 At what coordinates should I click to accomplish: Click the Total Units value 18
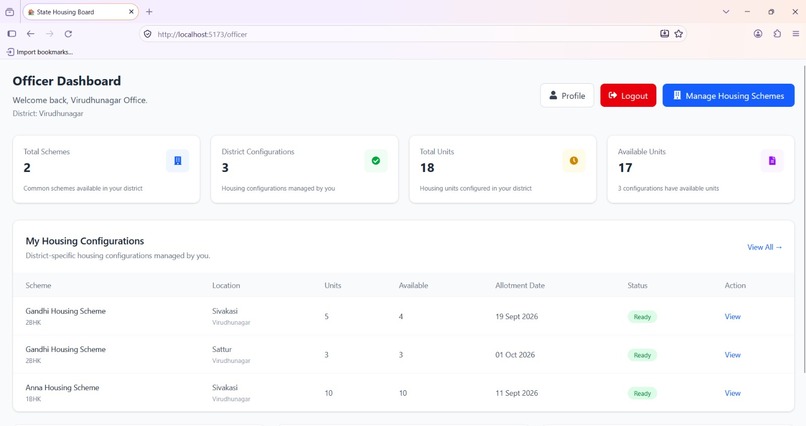[427, 168]
